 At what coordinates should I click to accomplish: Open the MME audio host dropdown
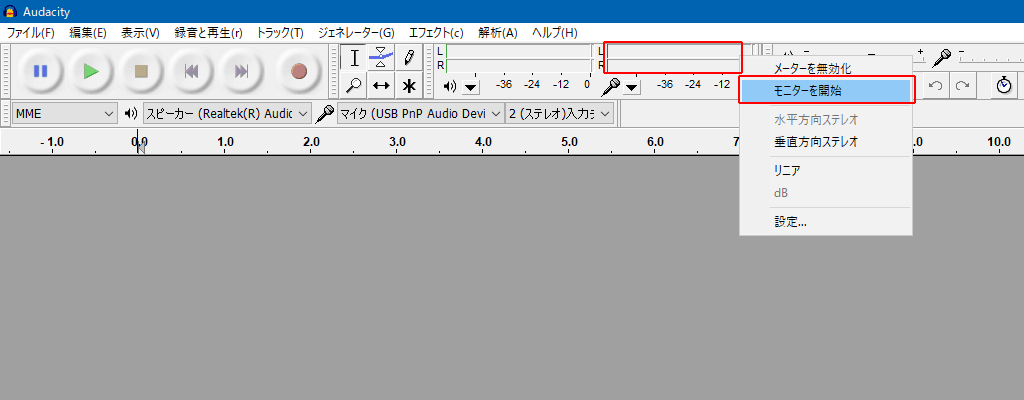(x=65, y=114)
